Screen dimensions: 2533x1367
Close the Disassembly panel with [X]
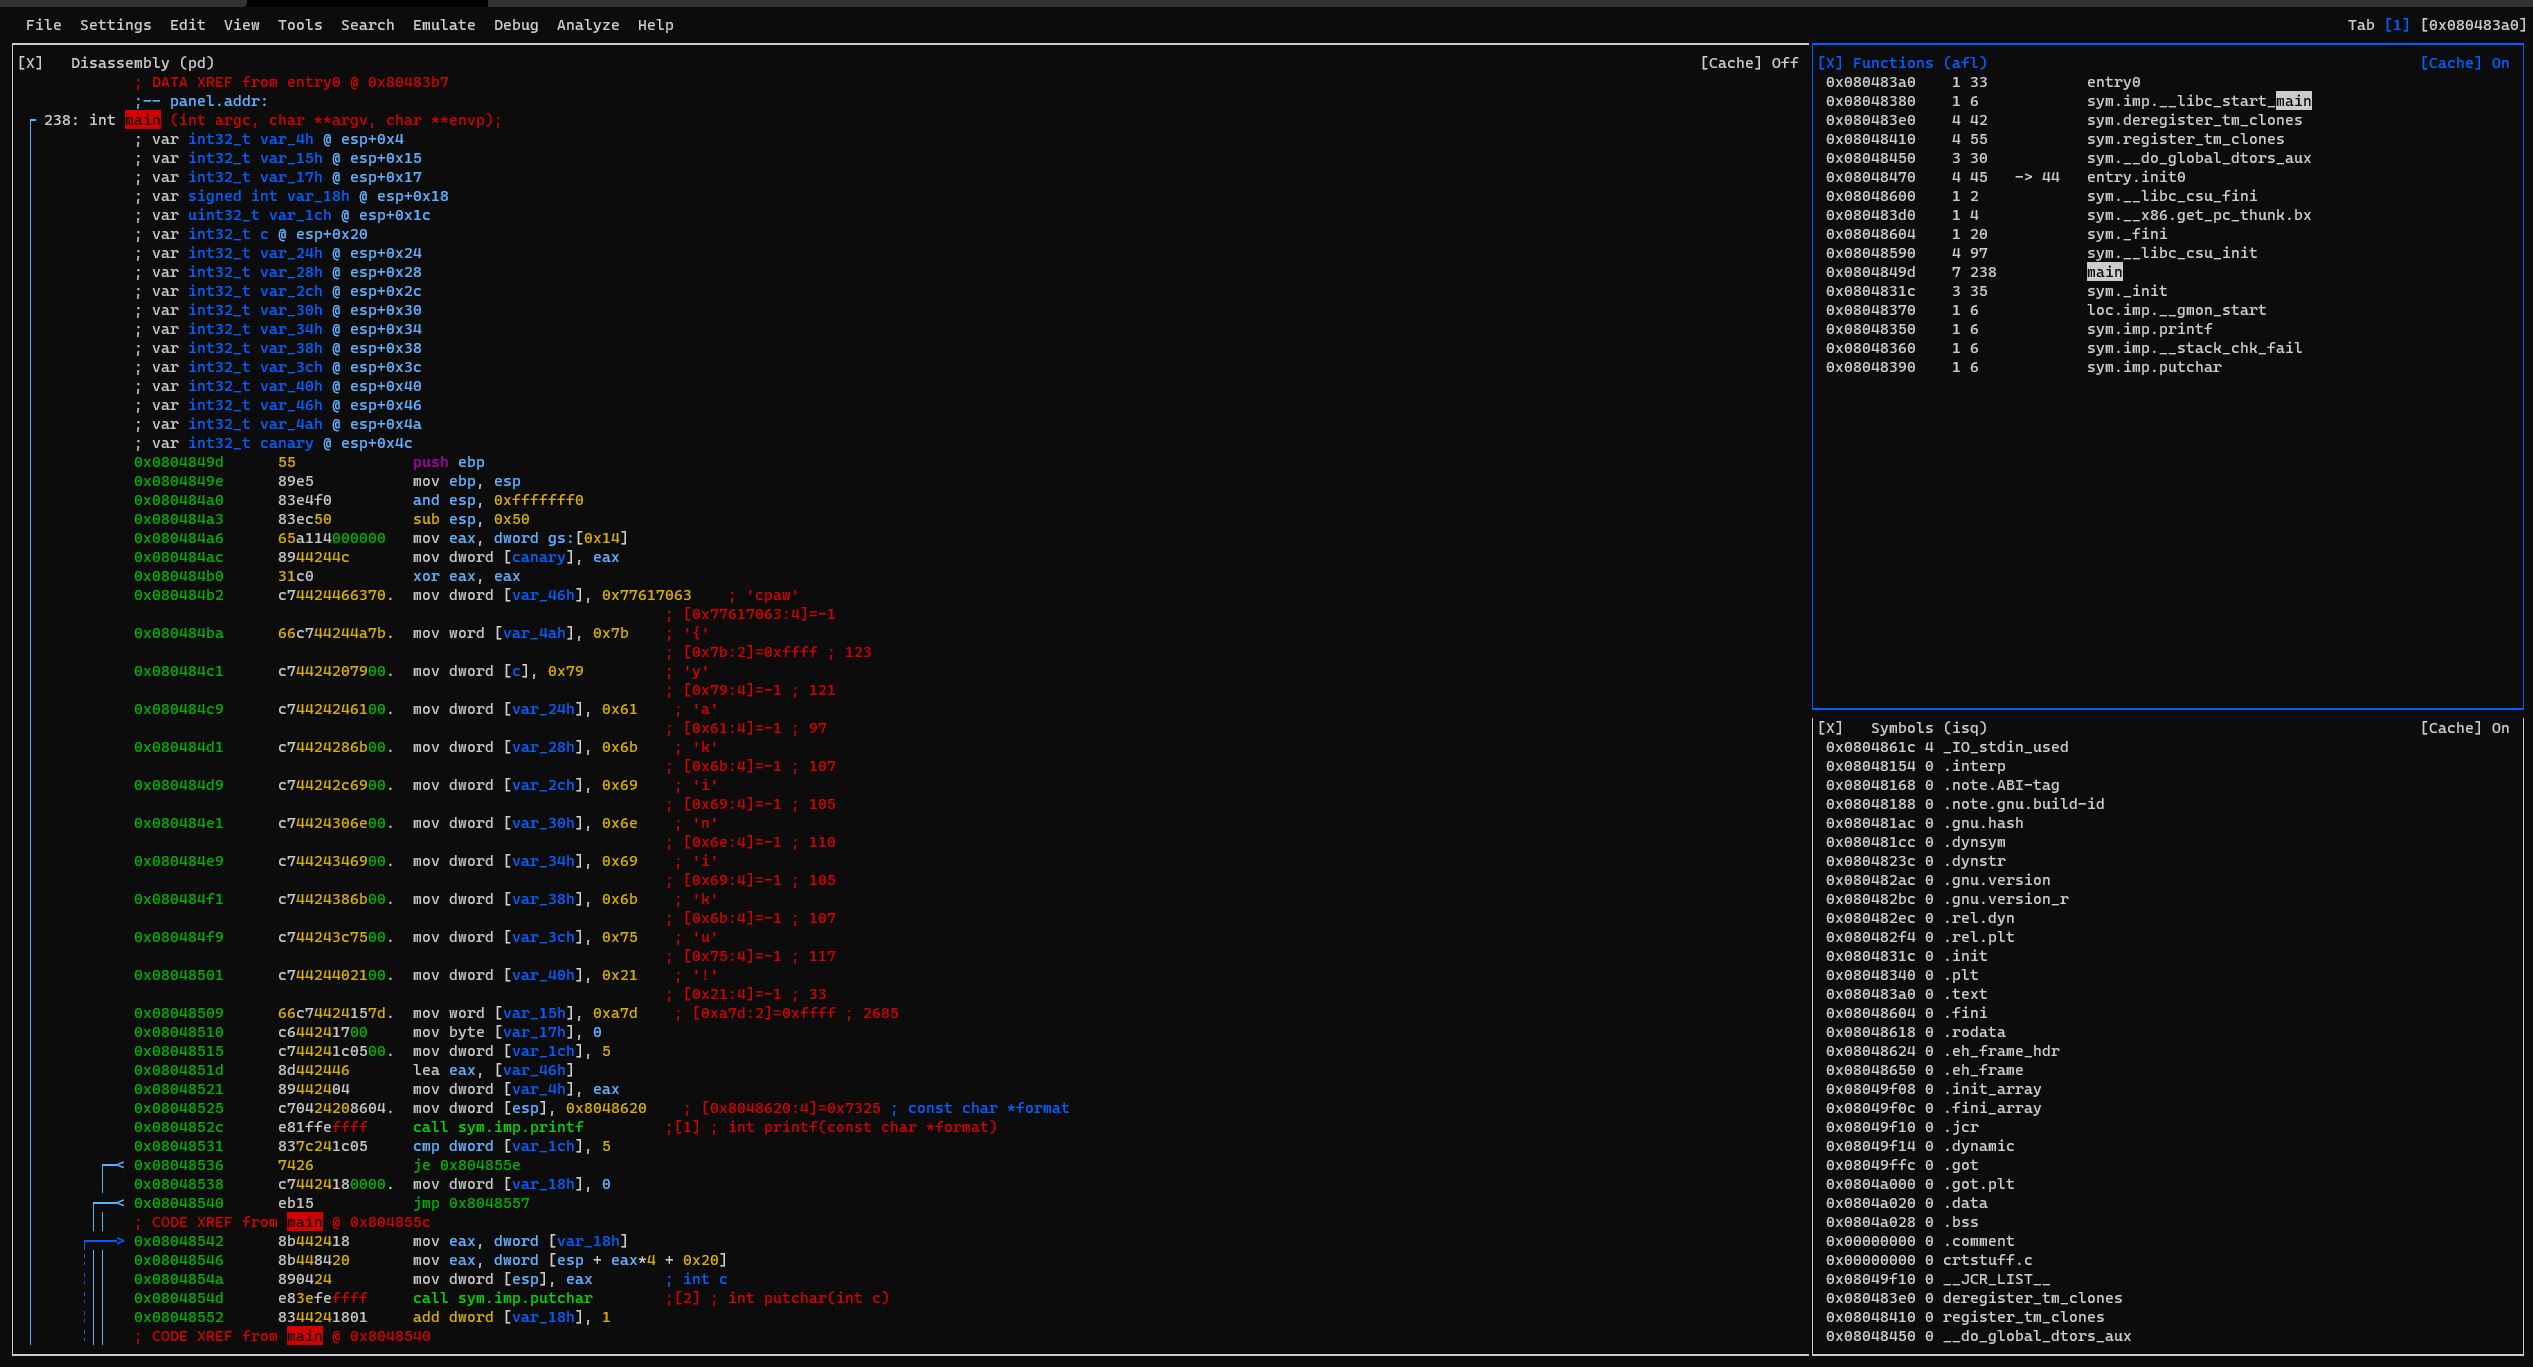coord(30,63)
